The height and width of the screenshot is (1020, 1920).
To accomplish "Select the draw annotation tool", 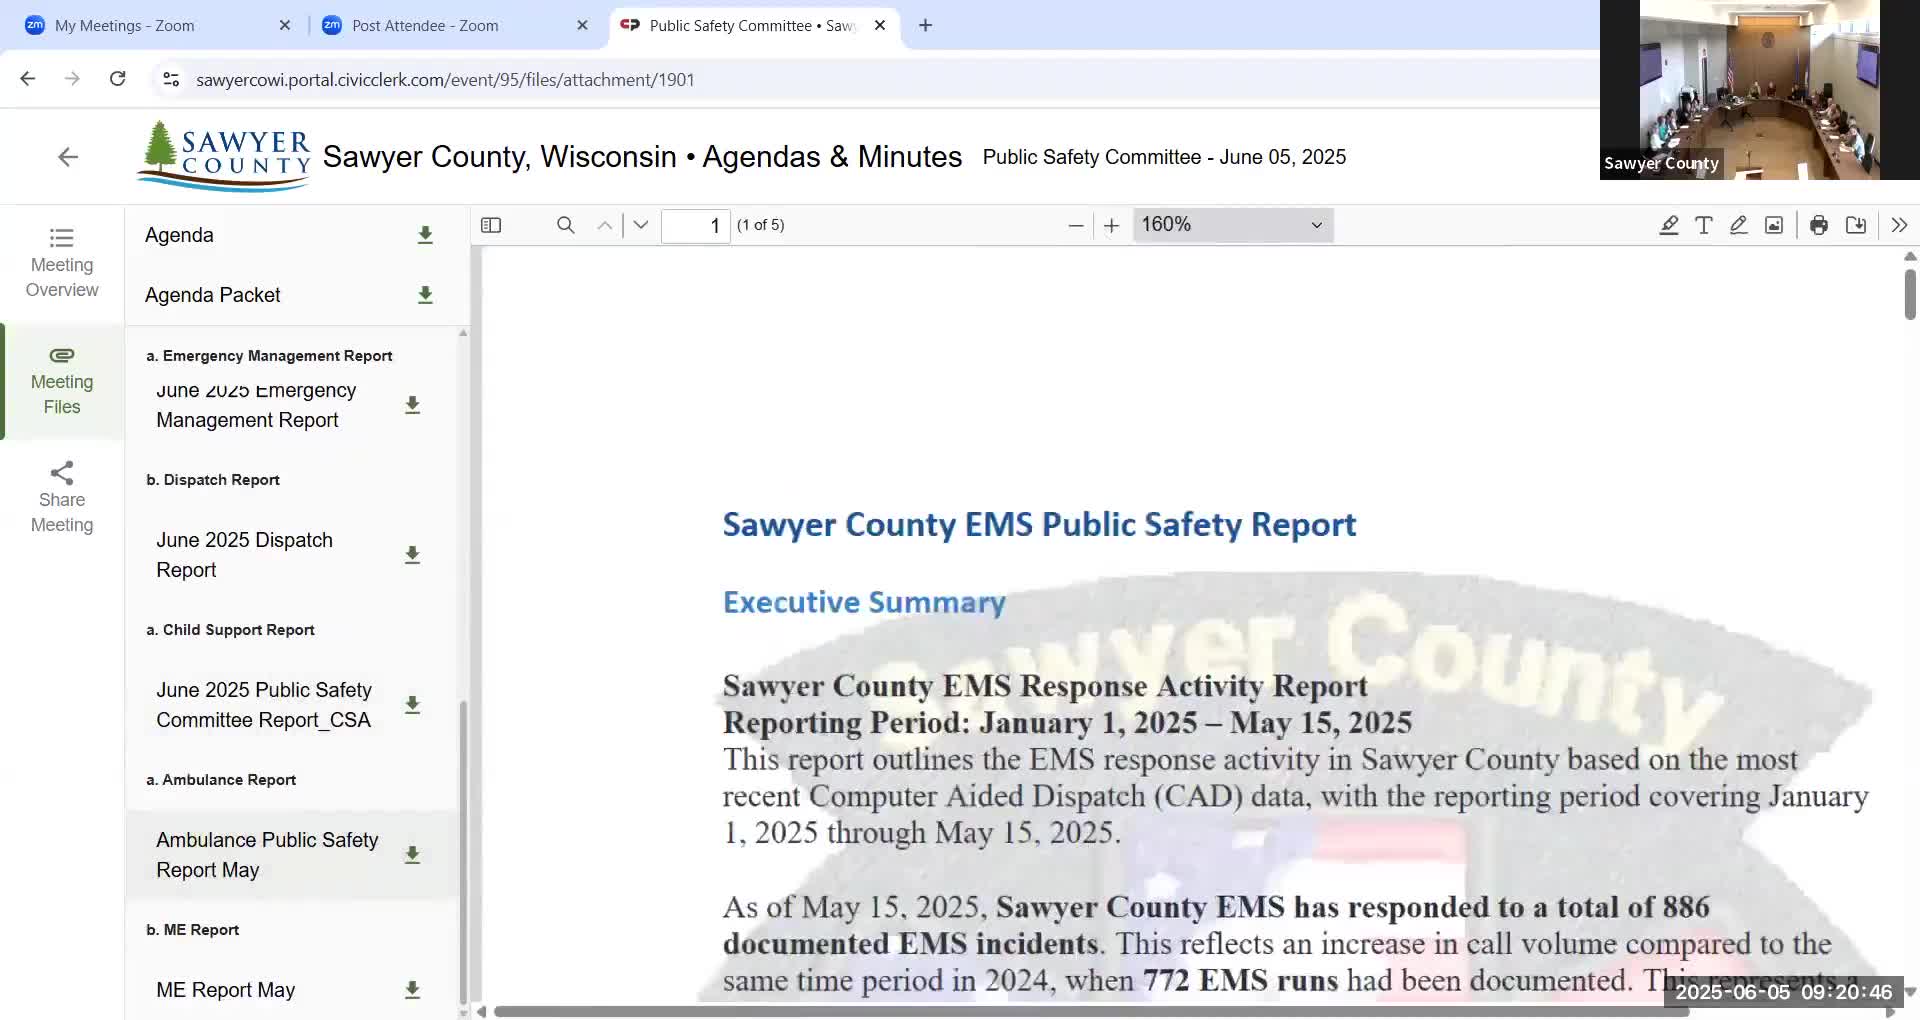I will click(1738, 225).
